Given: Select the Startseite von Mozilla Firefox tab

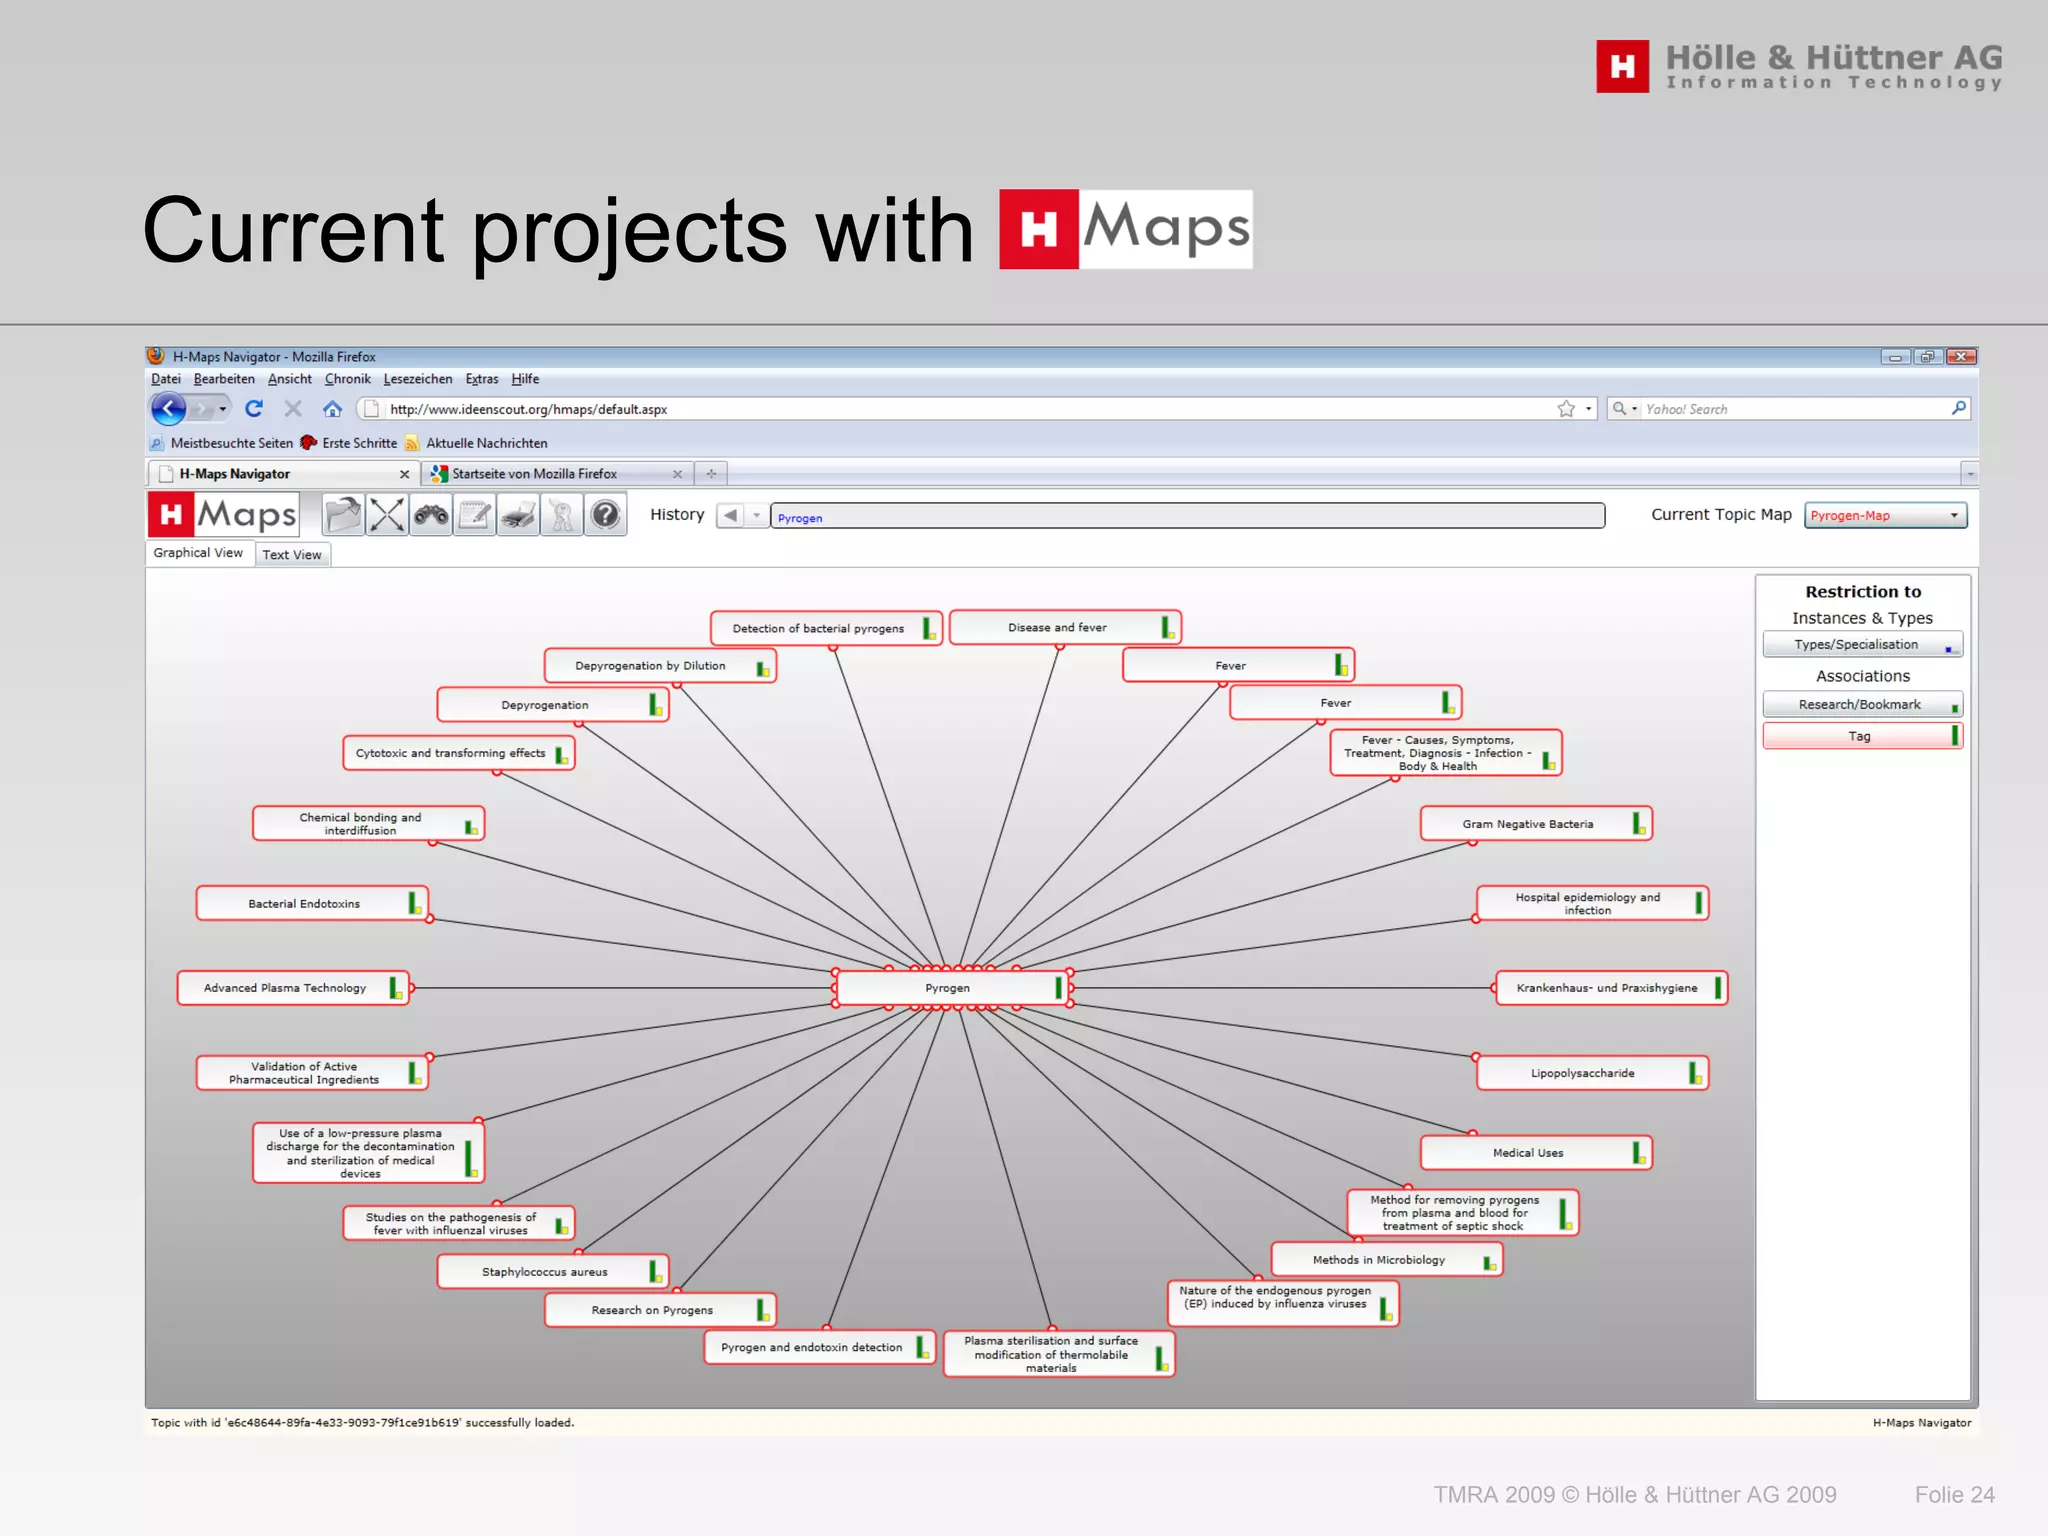Looking at the screenshot, I should tap(557, 474).
